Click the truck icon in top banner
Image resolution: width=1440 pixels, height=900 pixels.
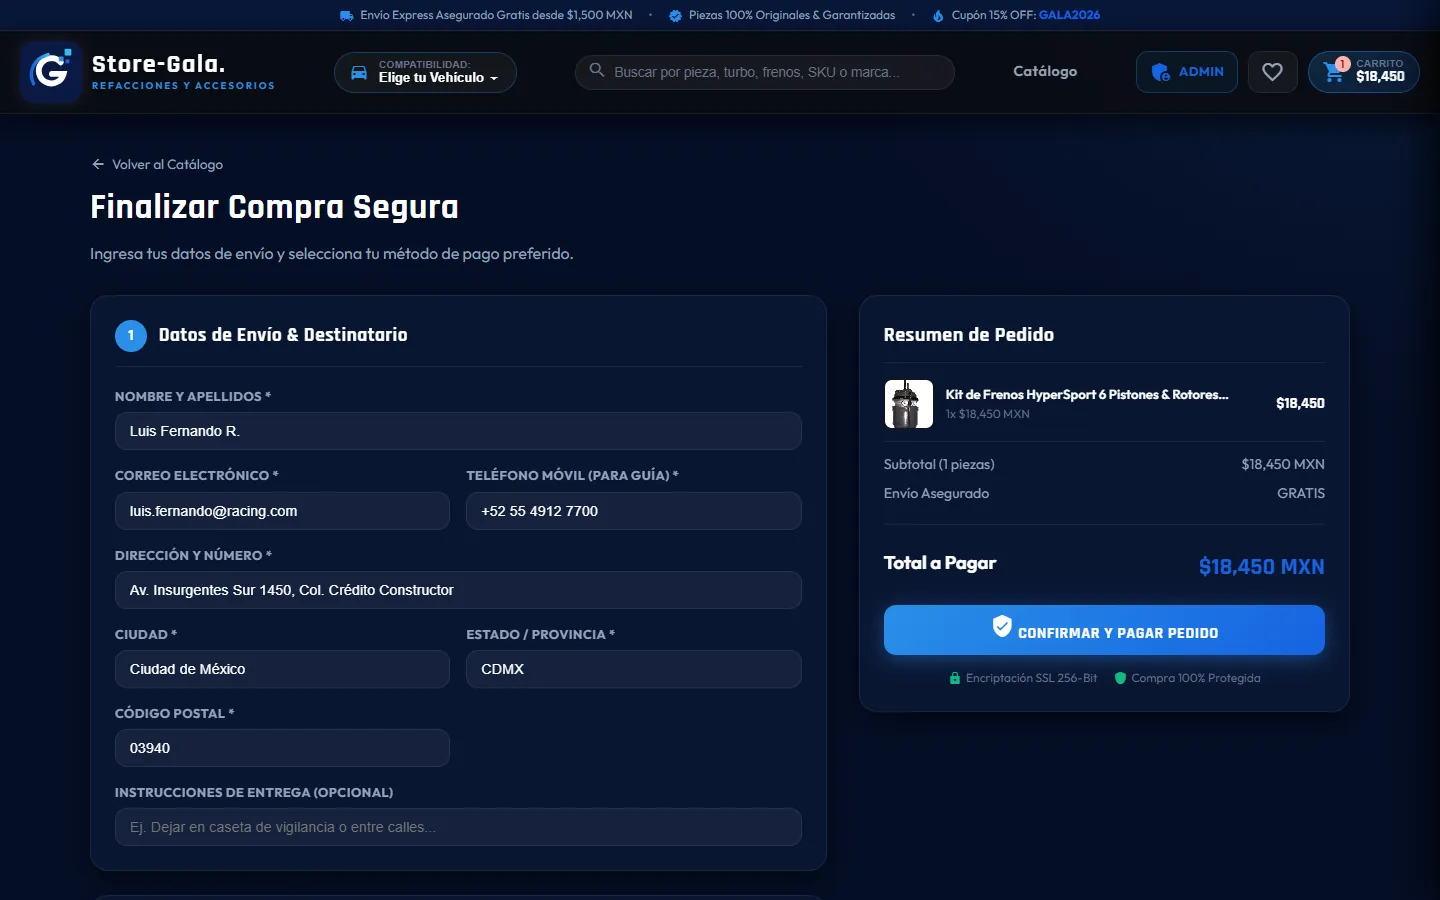click(x=346, y=15)
